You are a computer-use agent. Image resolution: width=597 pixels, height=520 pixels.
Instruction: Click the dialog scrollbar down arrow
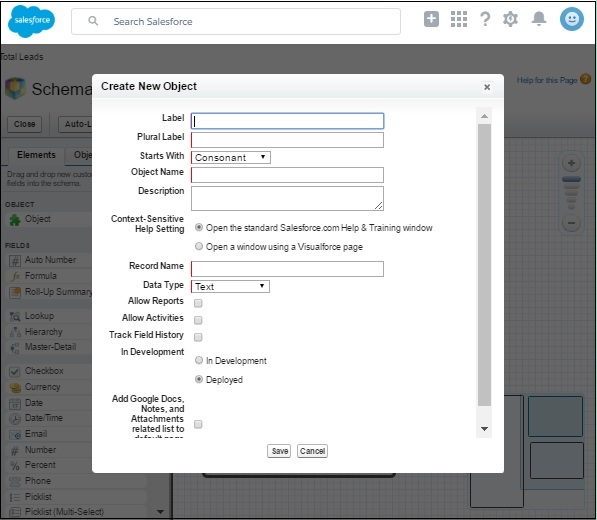484,429
